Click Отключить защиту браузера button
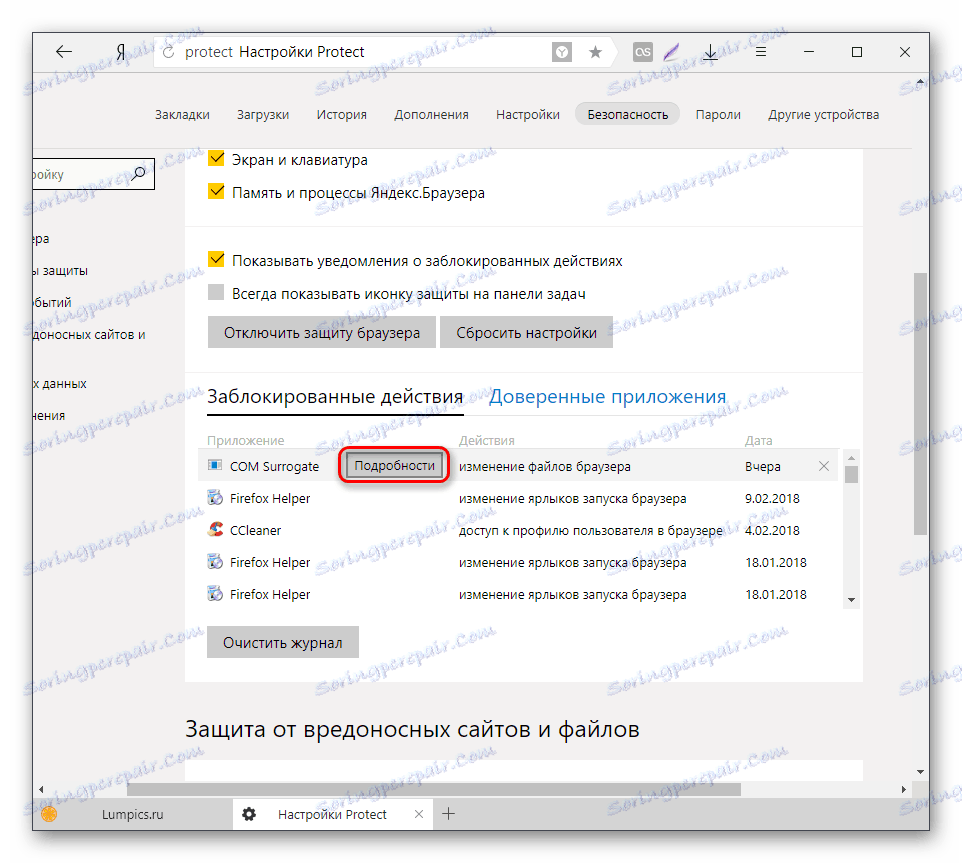This screenshot has width=962, height=863. tap(321, 332)
